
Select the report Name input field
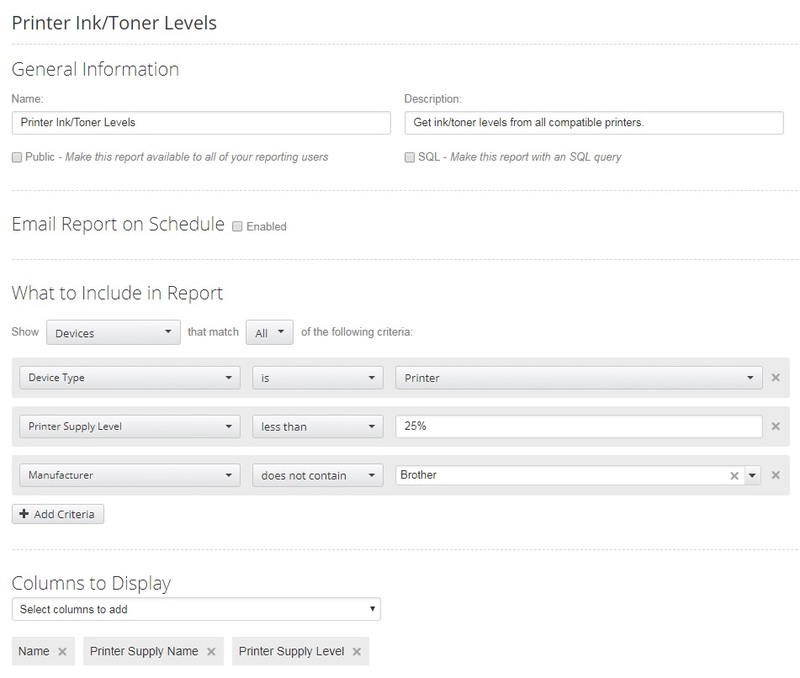[x=200, y=125]
